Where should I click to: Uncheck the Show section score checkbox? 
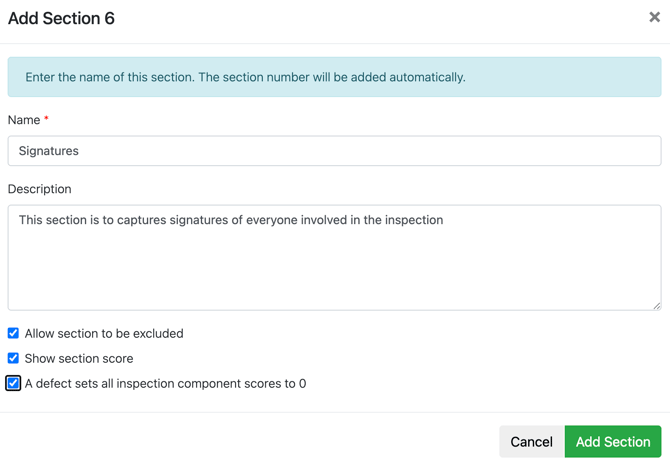click(x=13, y=358)
